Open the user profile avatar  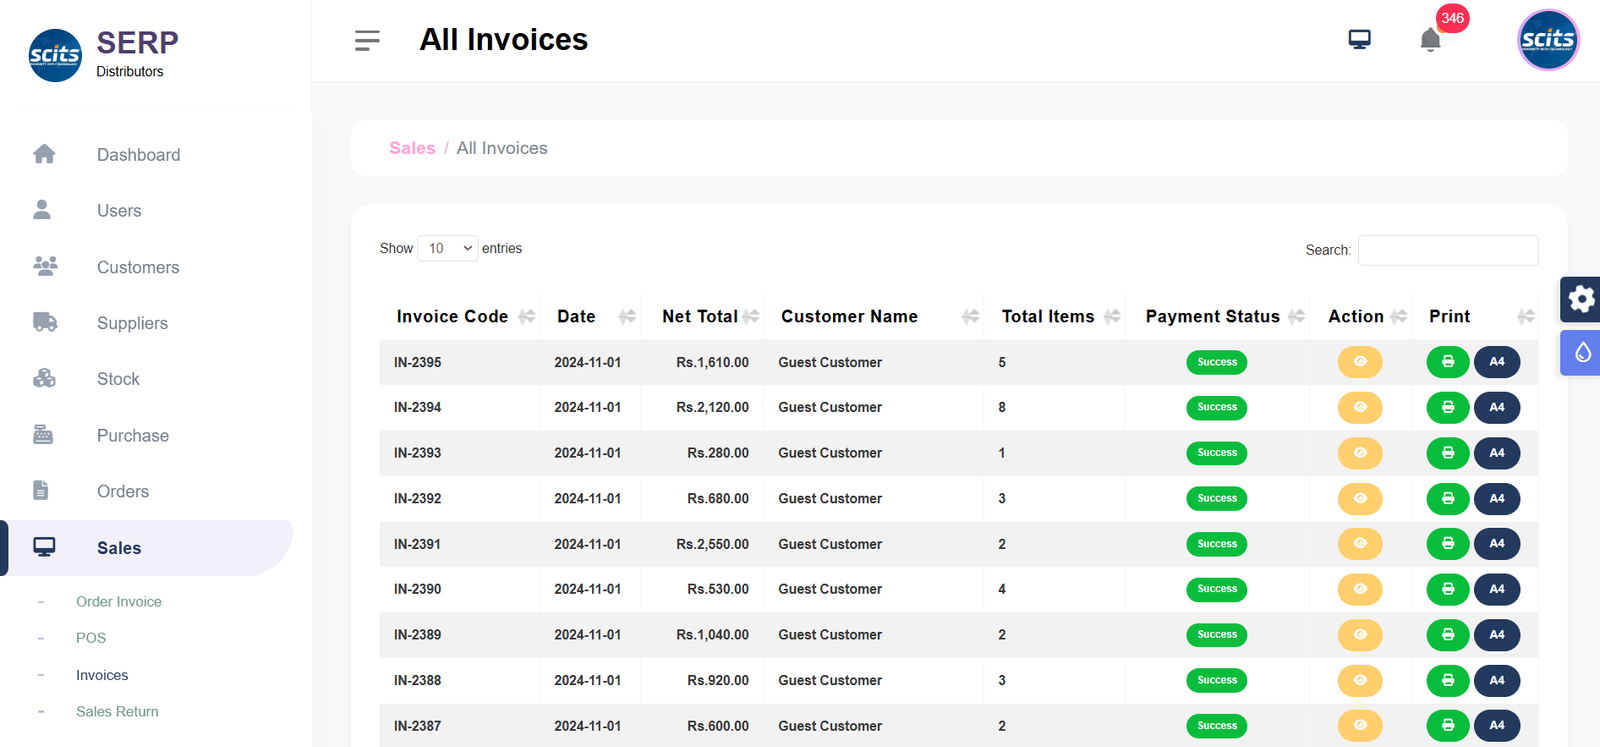click(1547, 40)
